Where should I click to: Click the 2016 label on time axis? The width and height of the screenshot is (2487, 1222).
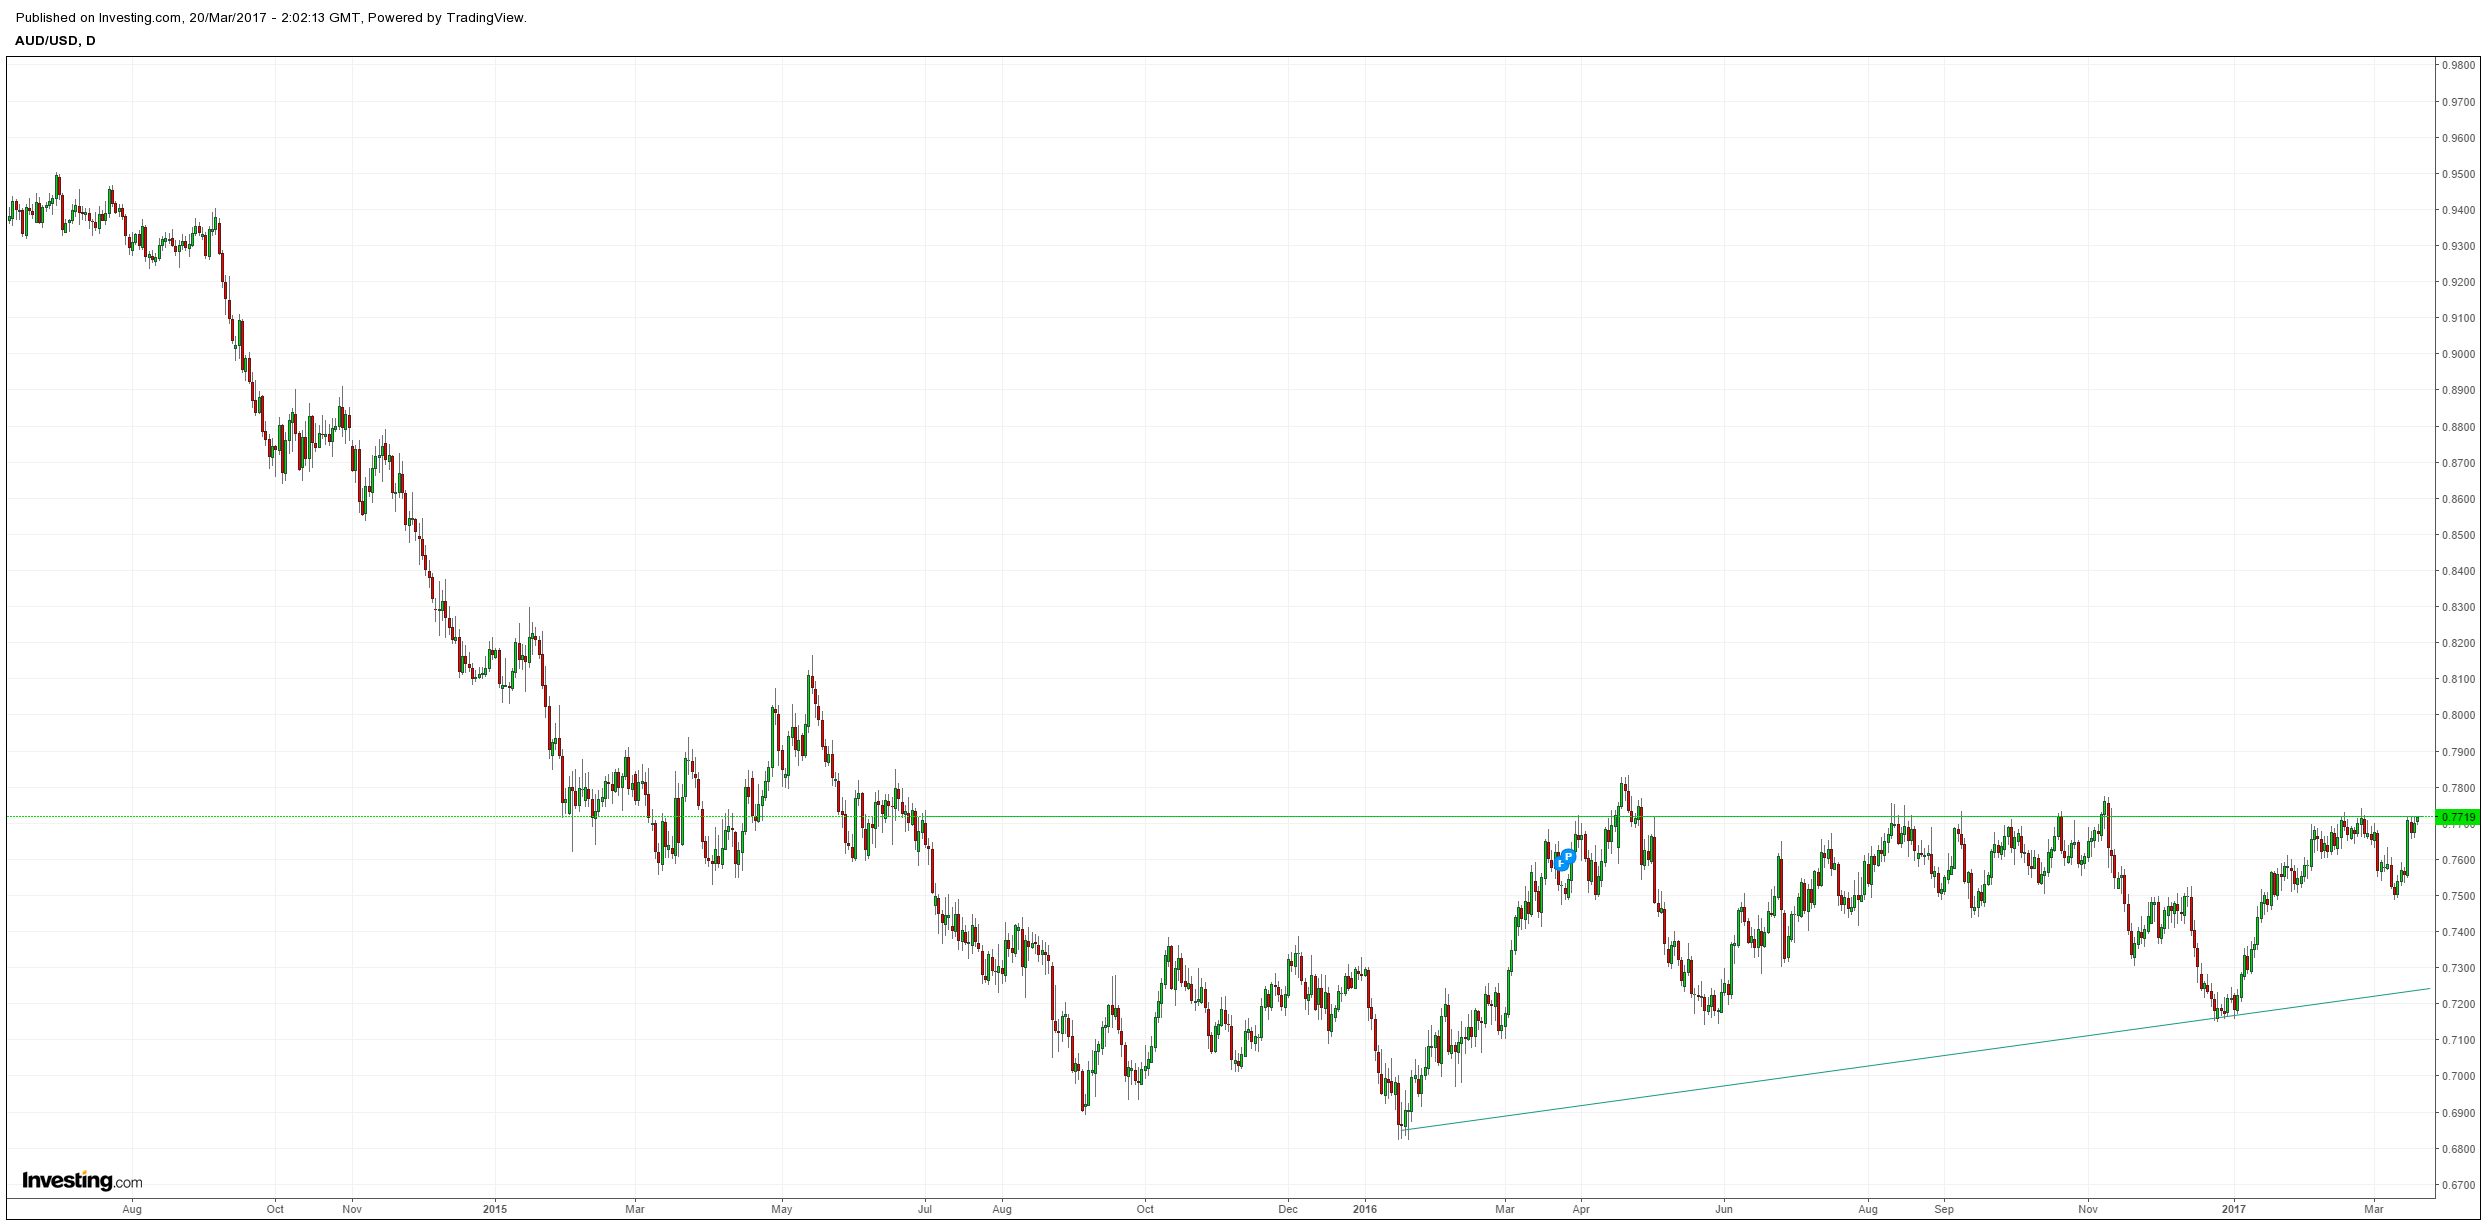(1365, 1209)
